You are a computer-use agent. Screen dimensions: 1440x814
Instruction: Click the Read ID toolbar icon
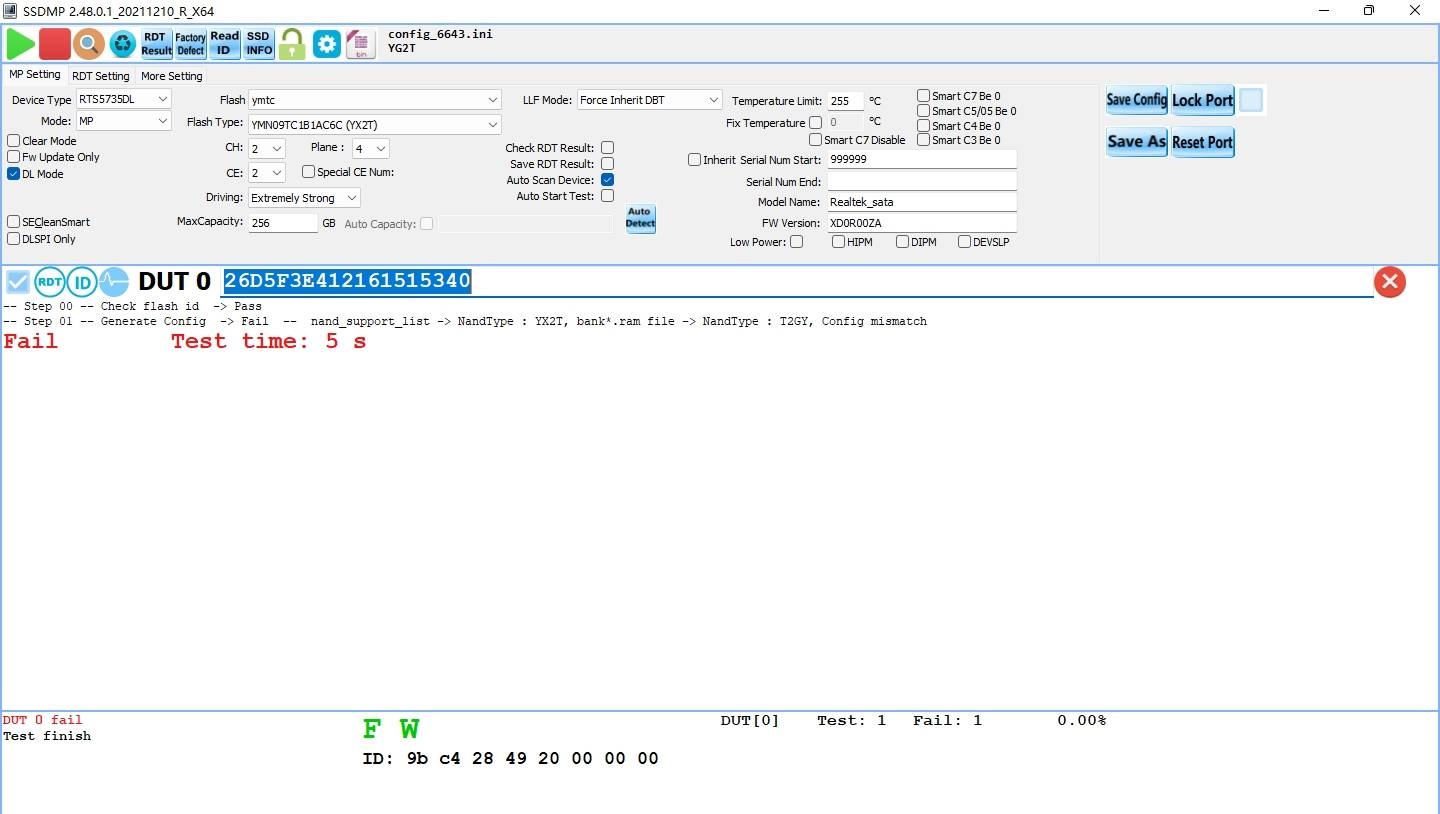(x=225, y=43)
